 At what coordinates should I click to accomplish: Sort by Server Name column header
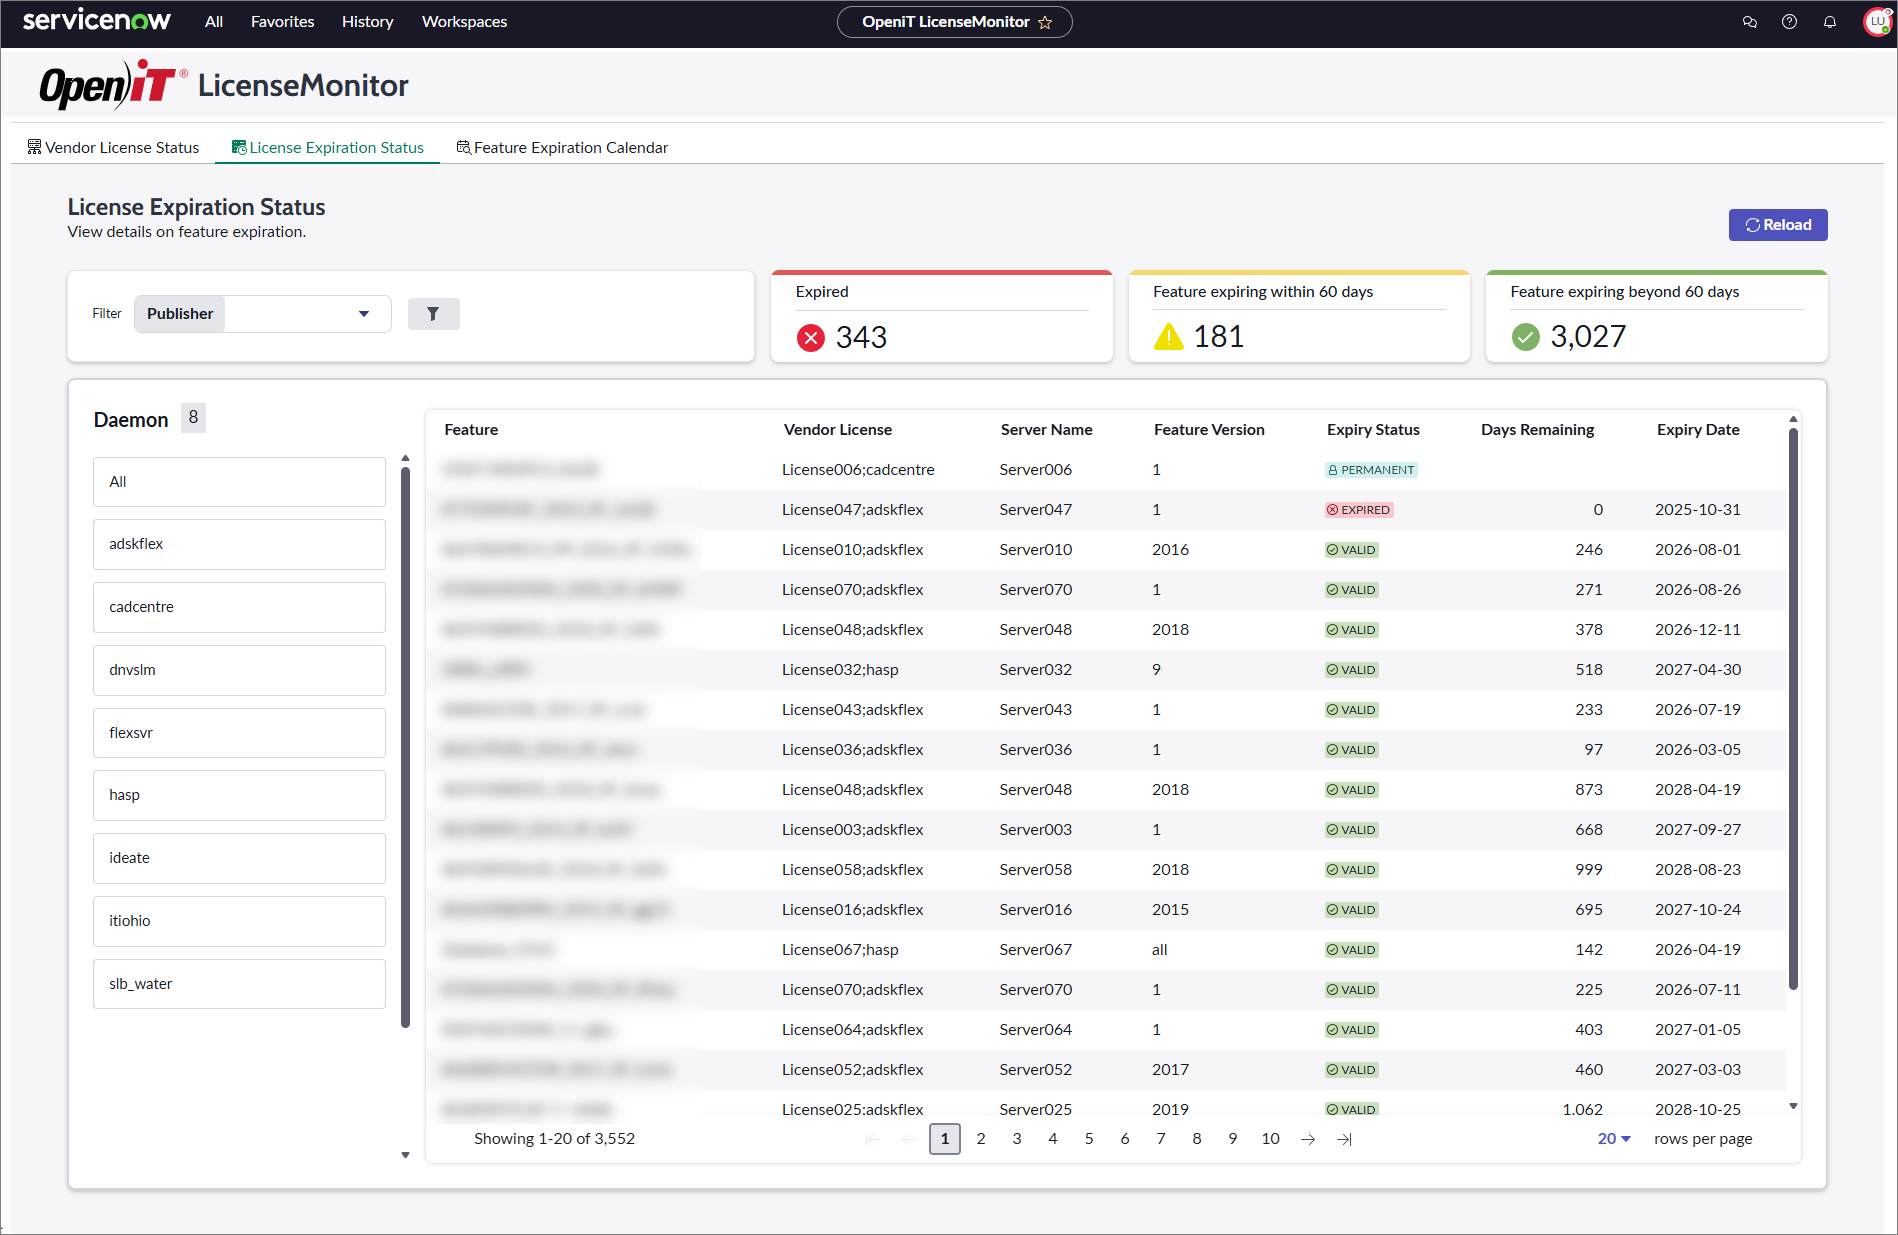point(1046,430)
